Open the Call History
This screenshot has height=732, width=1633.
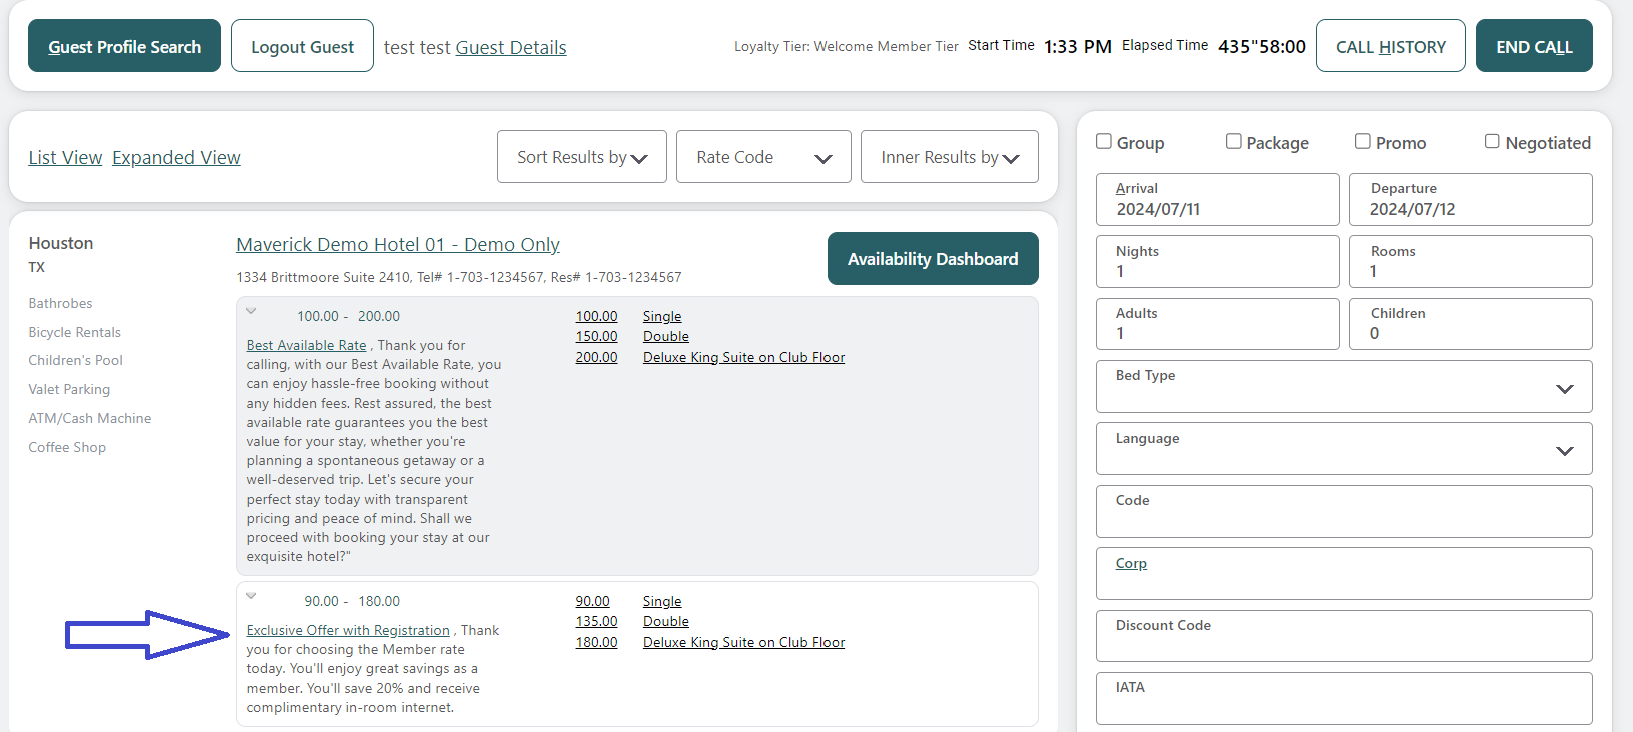click(1391, 46)
